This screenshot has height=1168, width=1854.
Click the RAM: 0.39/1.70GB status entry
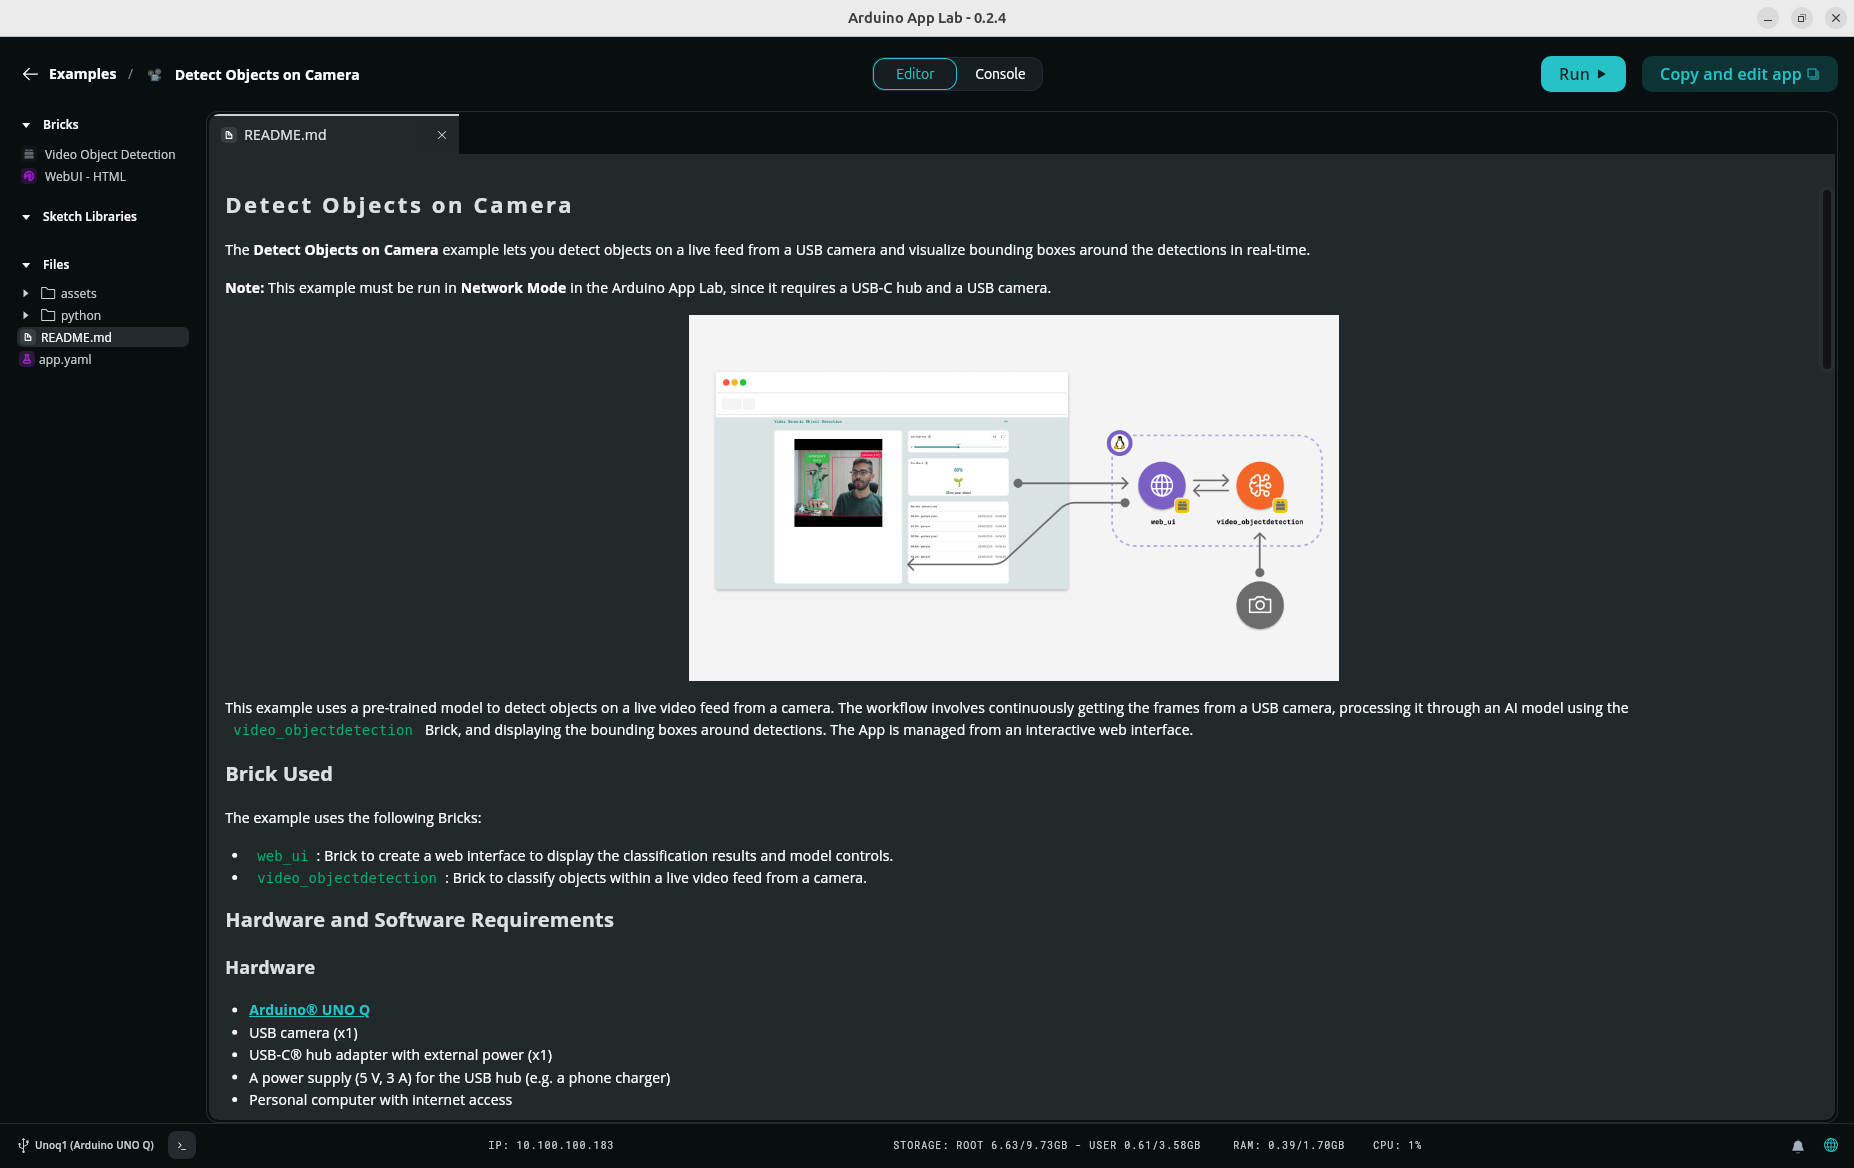pyautogui.click(x=1288, y=1145)
